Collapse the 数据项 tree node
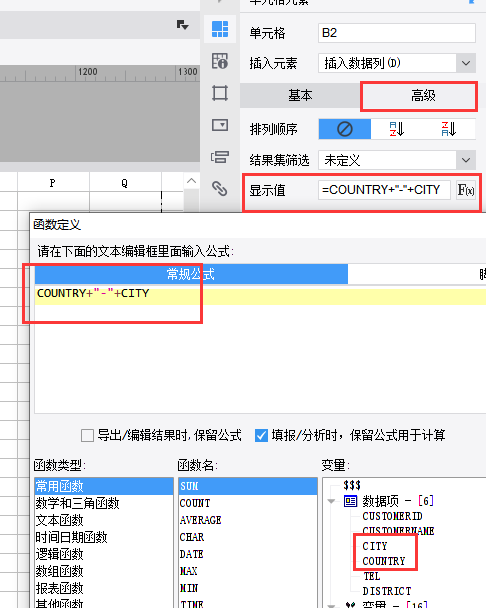This screenshot has width=486, height=608. 331,501
